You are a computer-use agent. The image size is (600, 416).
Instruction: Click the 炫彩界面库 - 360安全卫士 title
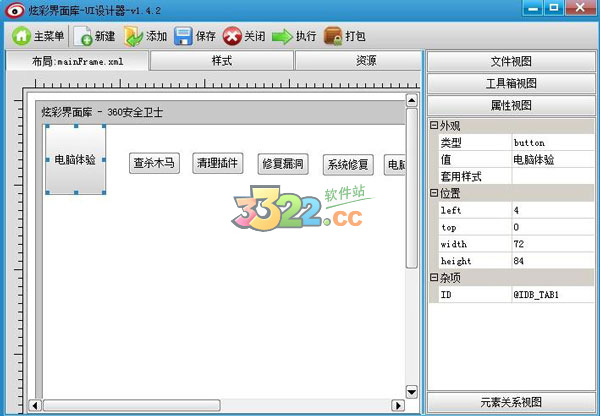tap(102, 112)
